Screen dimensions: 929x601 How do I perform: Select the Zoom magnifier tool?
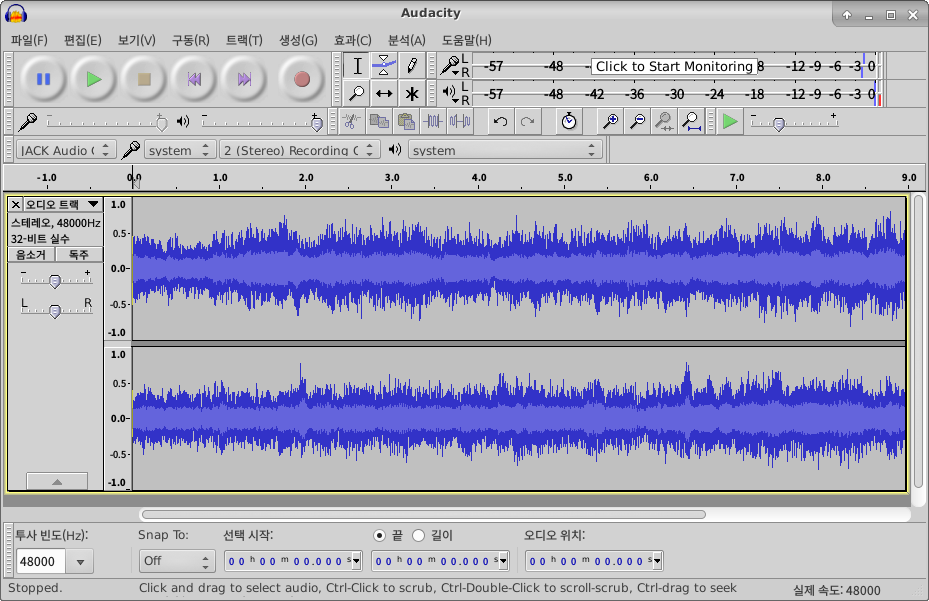tap(357, 93)
